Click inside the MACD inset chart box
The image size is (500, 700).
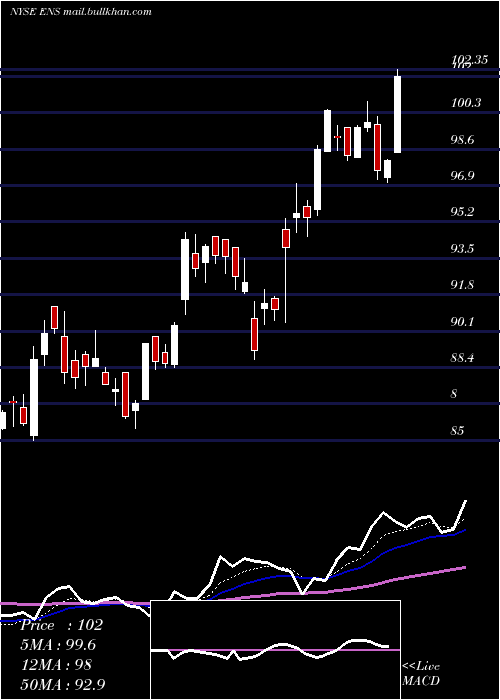275,650
